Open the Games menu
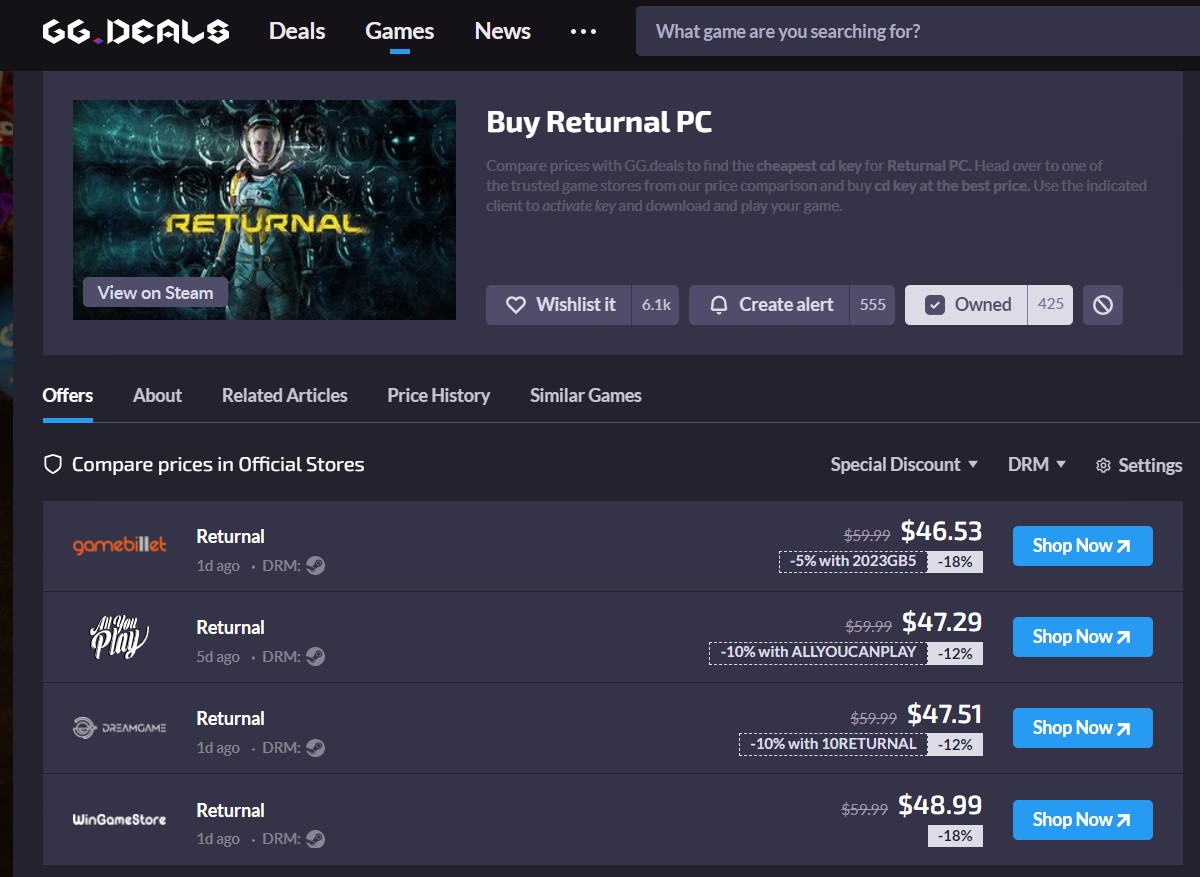The width and height of the screenshot is (1200, 877). click(399, 31)
